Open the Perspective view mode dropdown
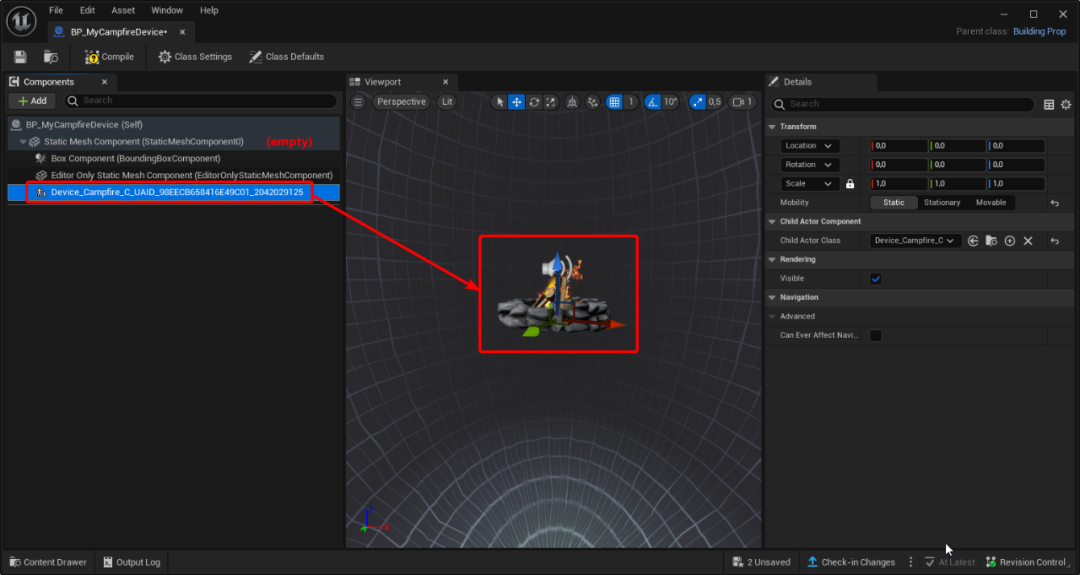The width and height of the screenshot is (1080, 575). click(401, 102)
